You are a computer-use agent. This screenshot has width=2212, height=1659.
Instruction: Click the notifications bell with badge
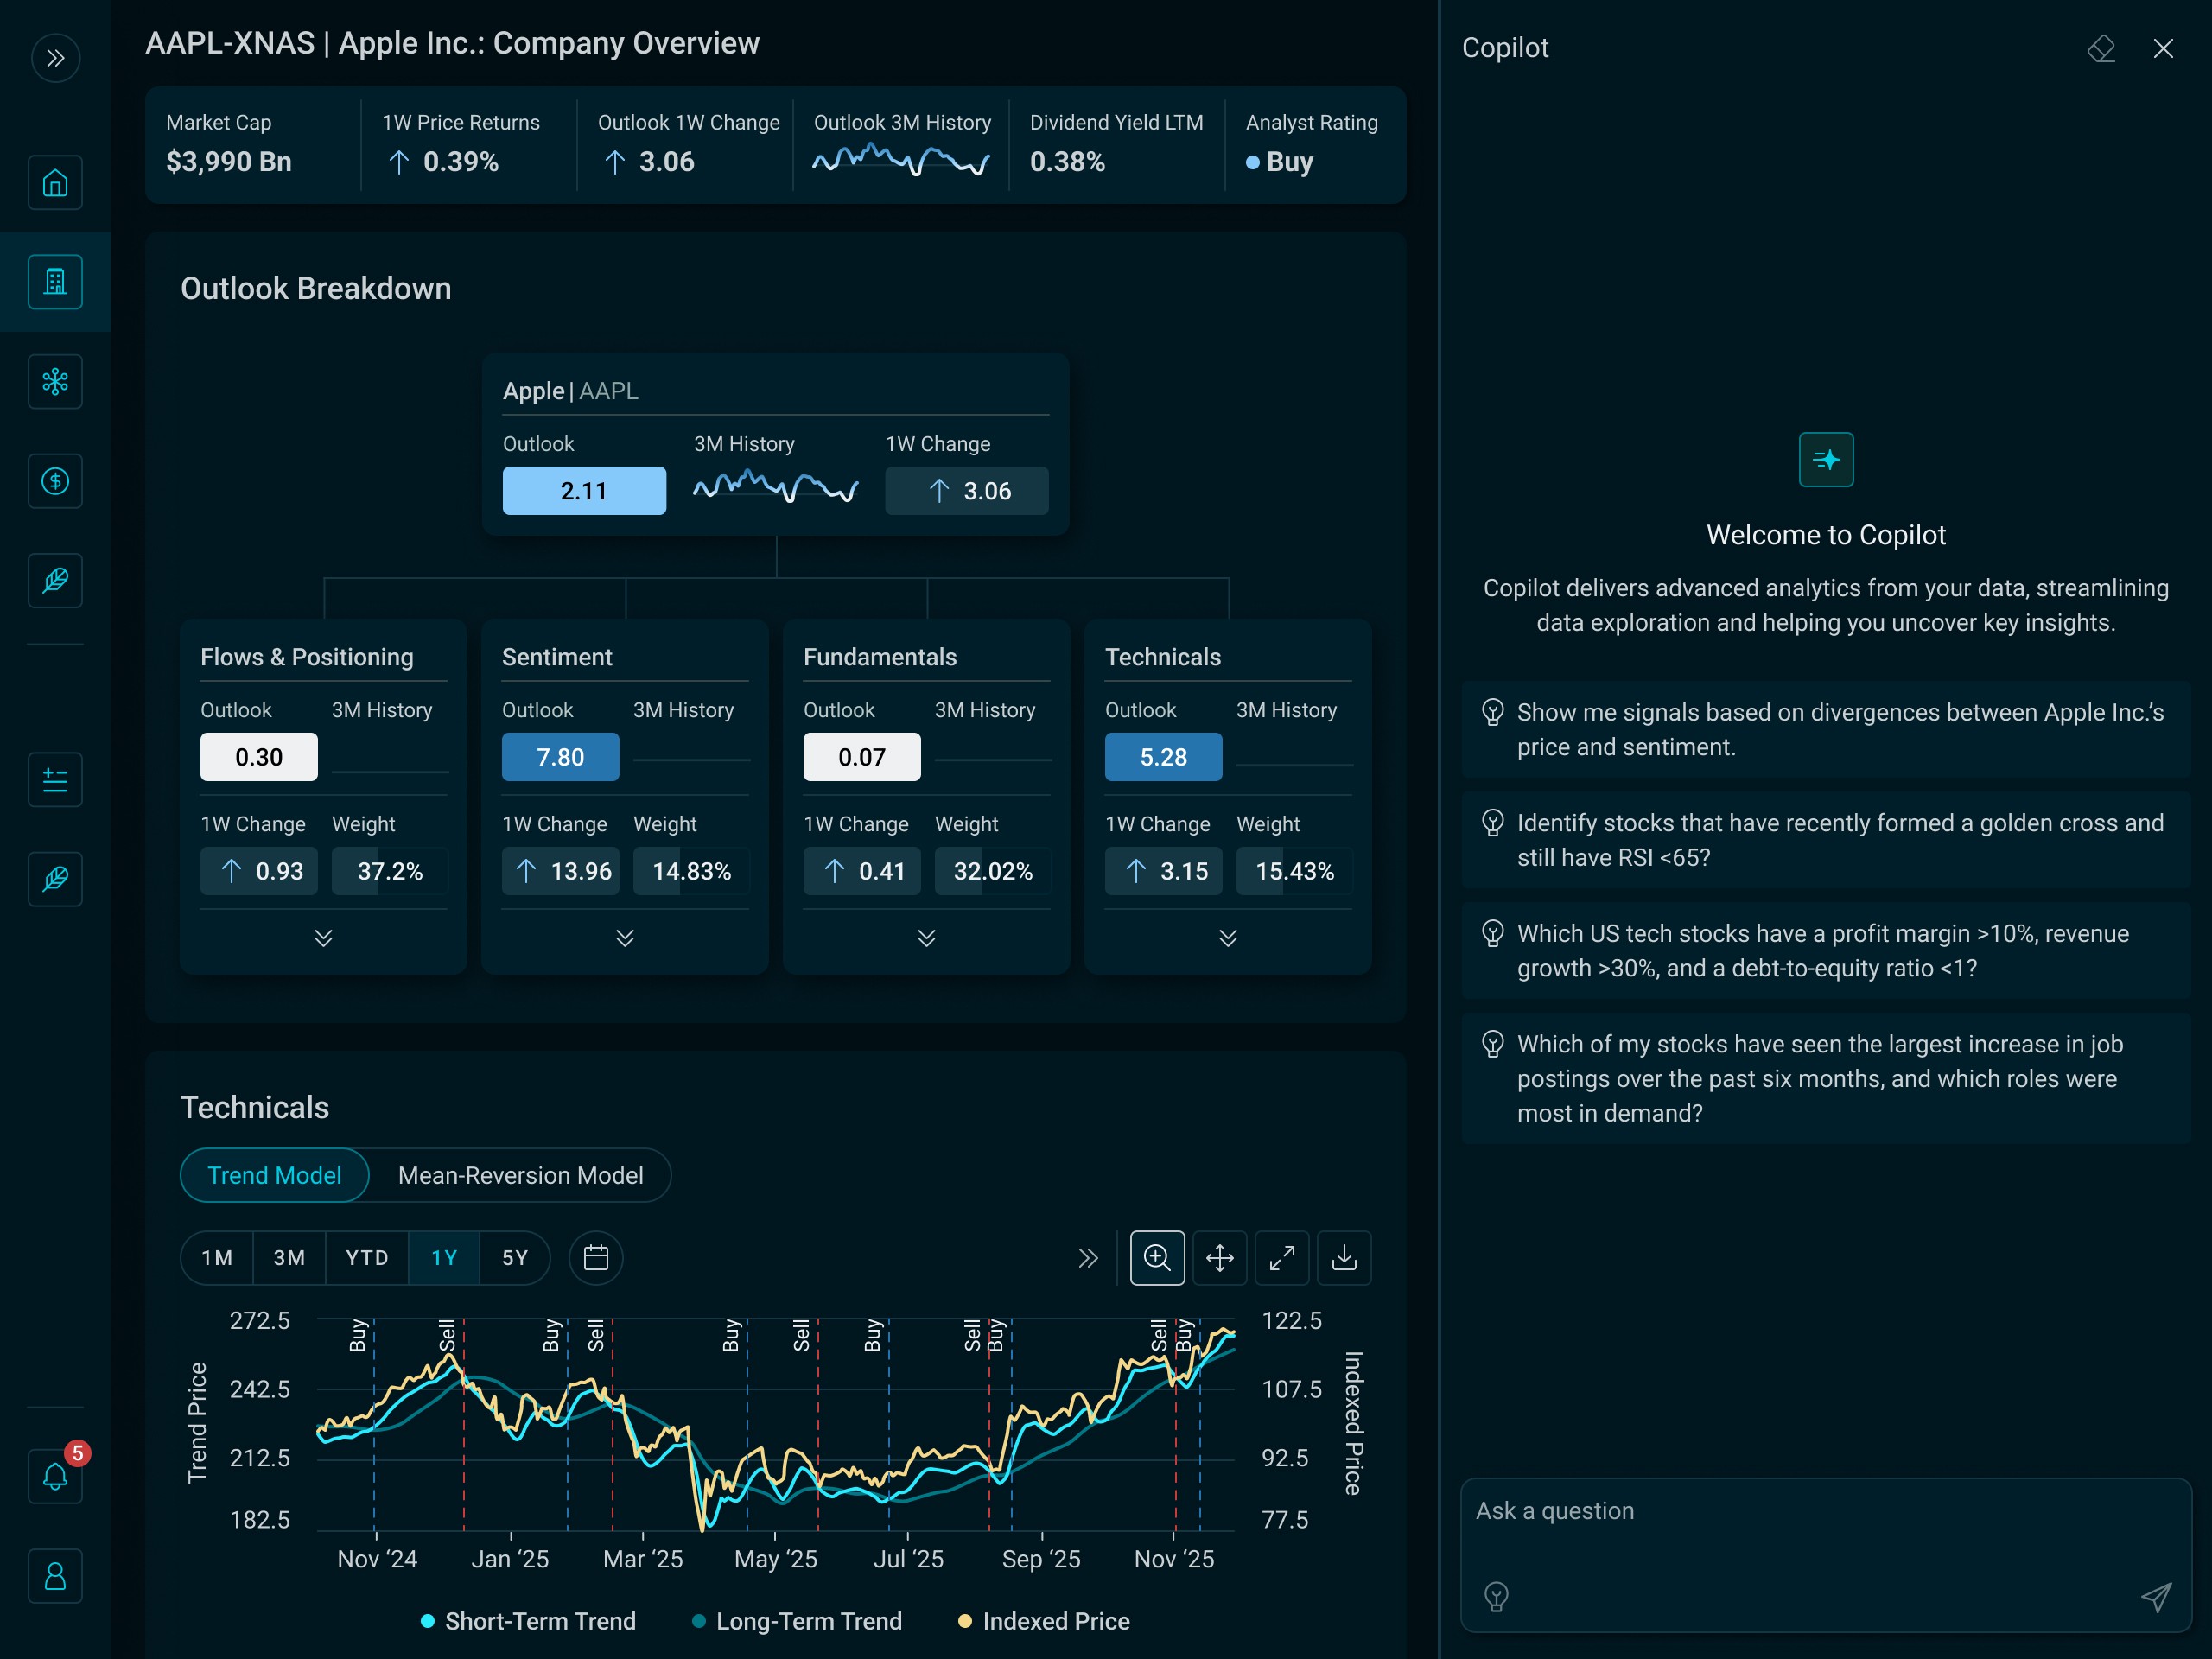[x=55, y=1476]
